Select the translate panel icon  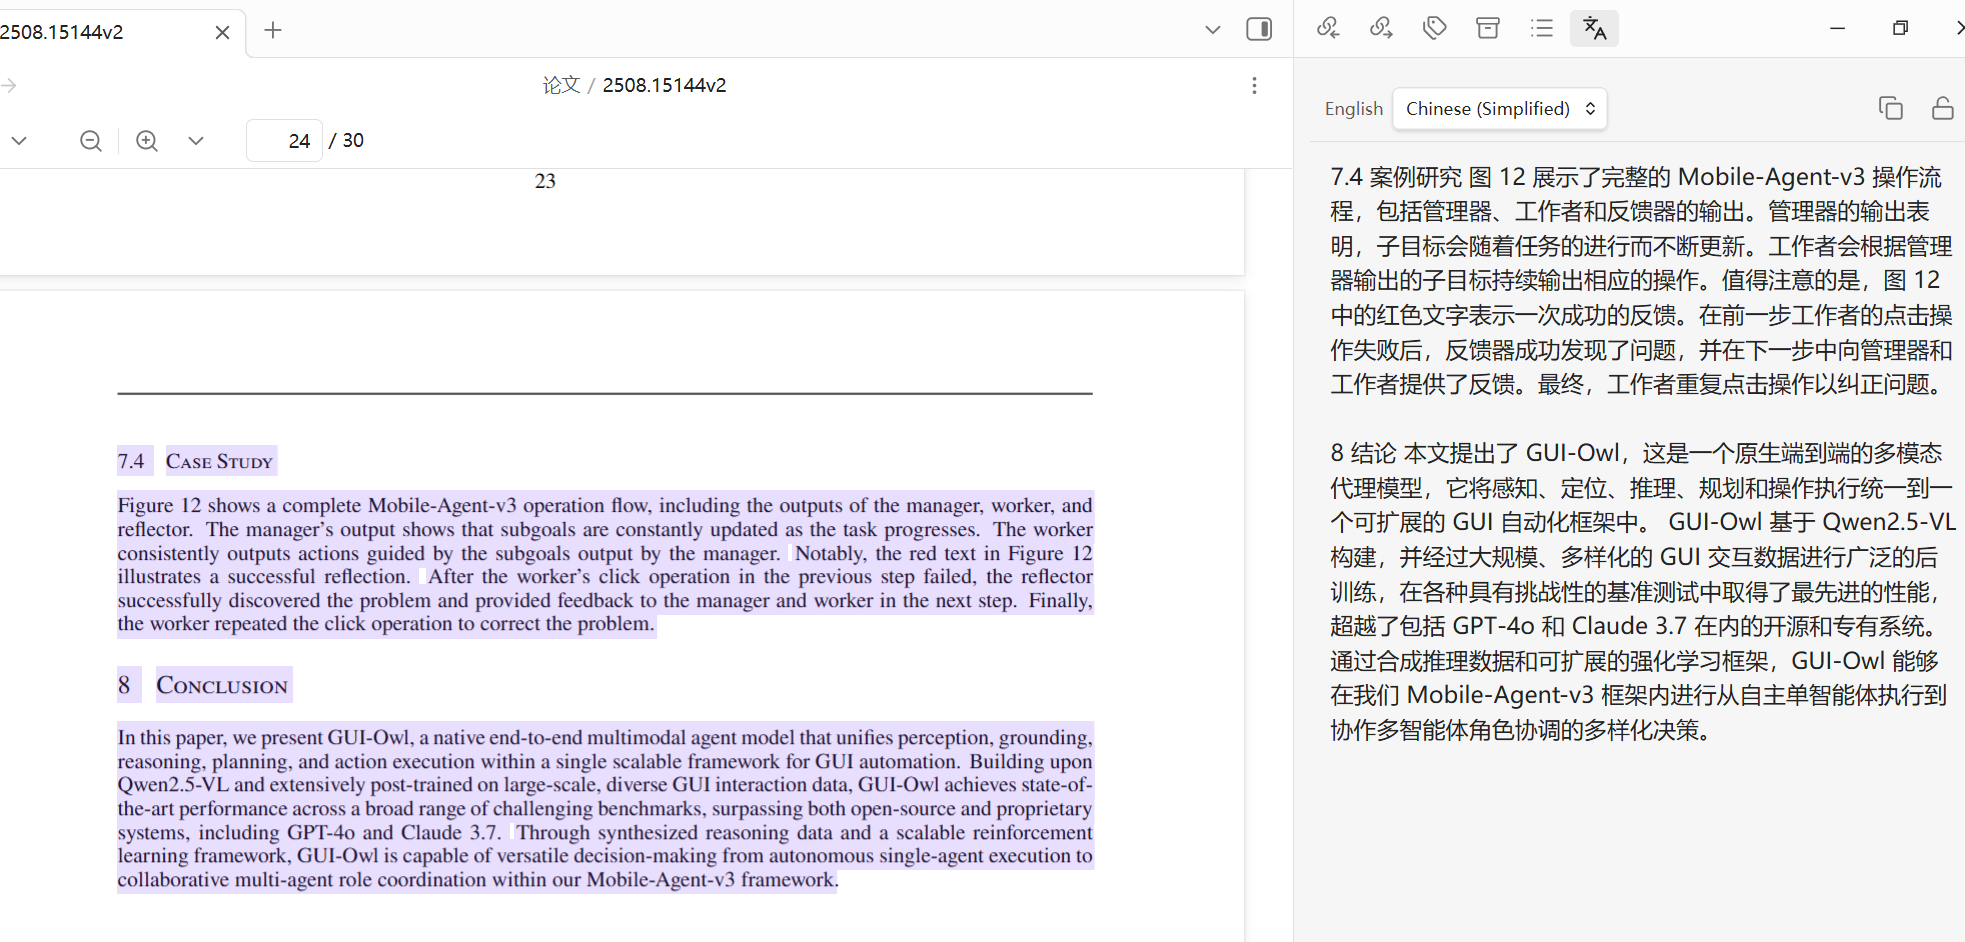1595,28
